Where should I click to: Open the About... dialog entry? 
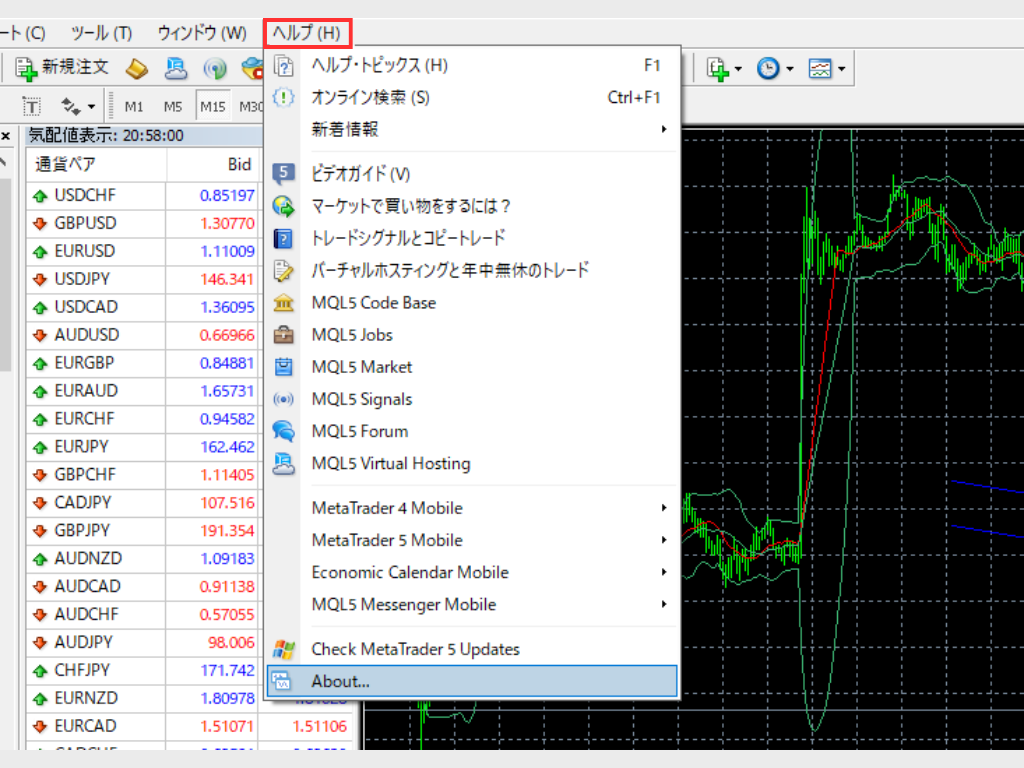[472, 681]
